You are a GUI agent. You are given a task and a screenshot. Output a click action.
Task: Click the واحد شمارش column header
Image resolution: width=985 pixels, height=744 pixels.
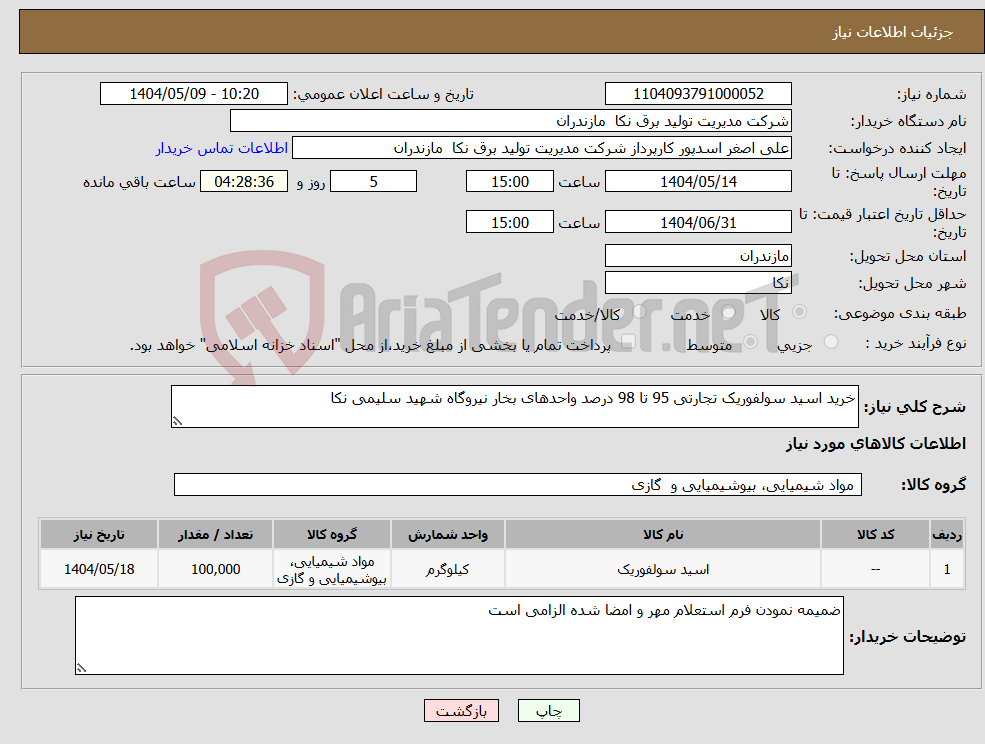pyautogui.click(x=447, y=534)
